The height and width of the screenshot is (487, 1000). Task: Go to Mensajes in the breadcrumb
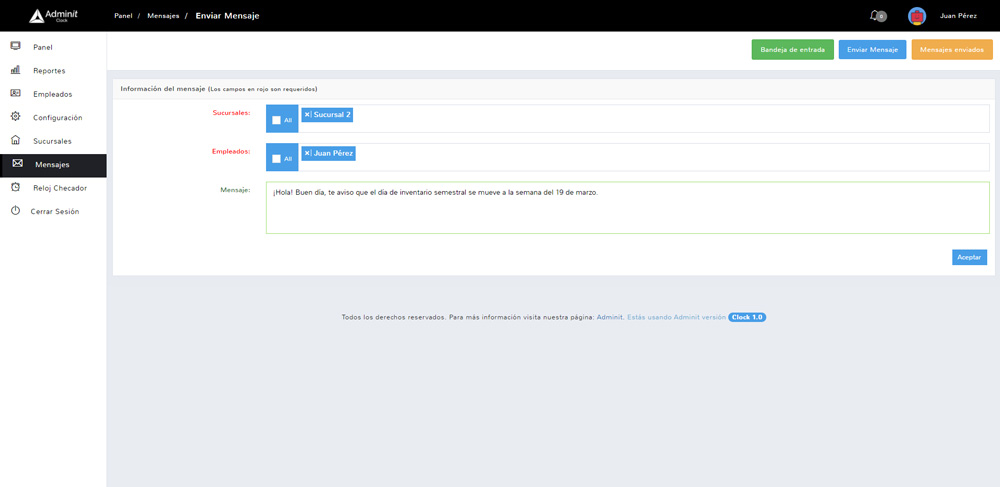(163, 16)
